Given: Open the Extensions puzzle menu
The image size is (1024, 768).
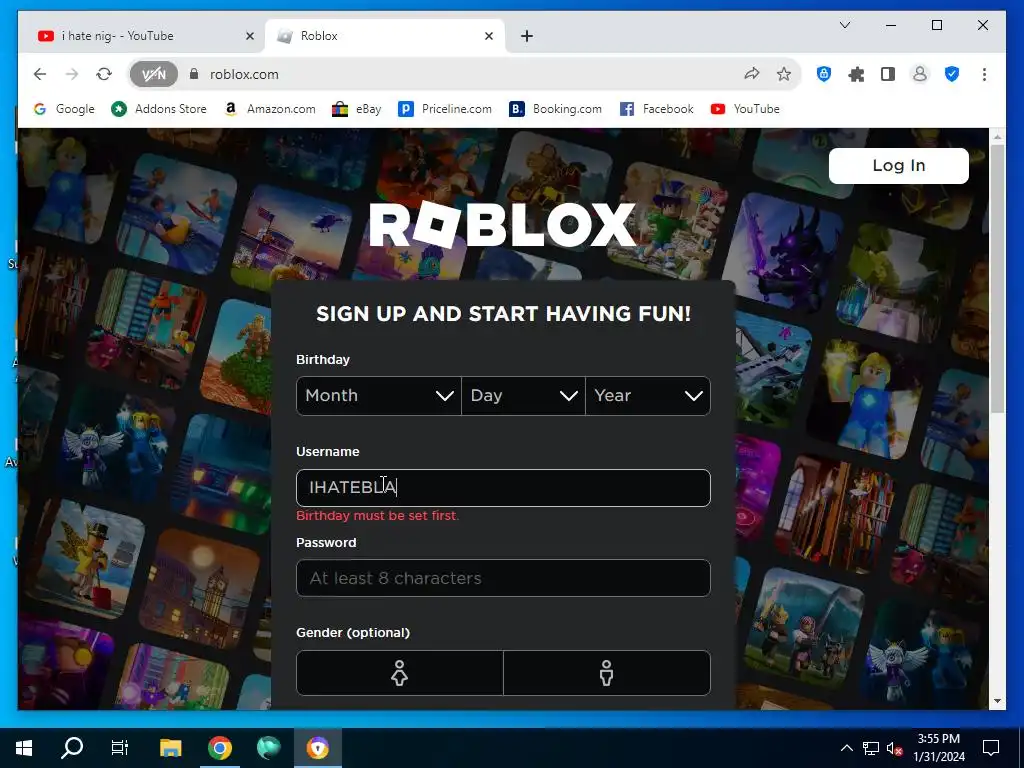Looking at the screenshot, I should pos(856,74).
